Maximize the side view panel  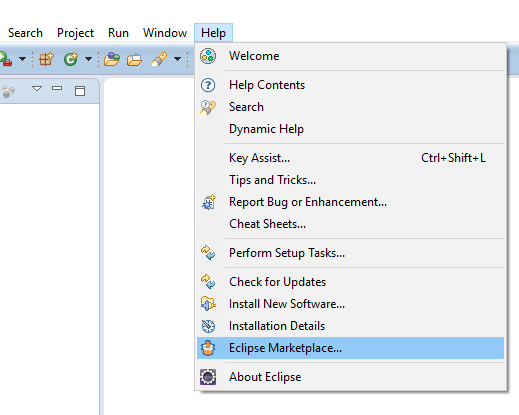pyautogui.click(x=80, y=91)
